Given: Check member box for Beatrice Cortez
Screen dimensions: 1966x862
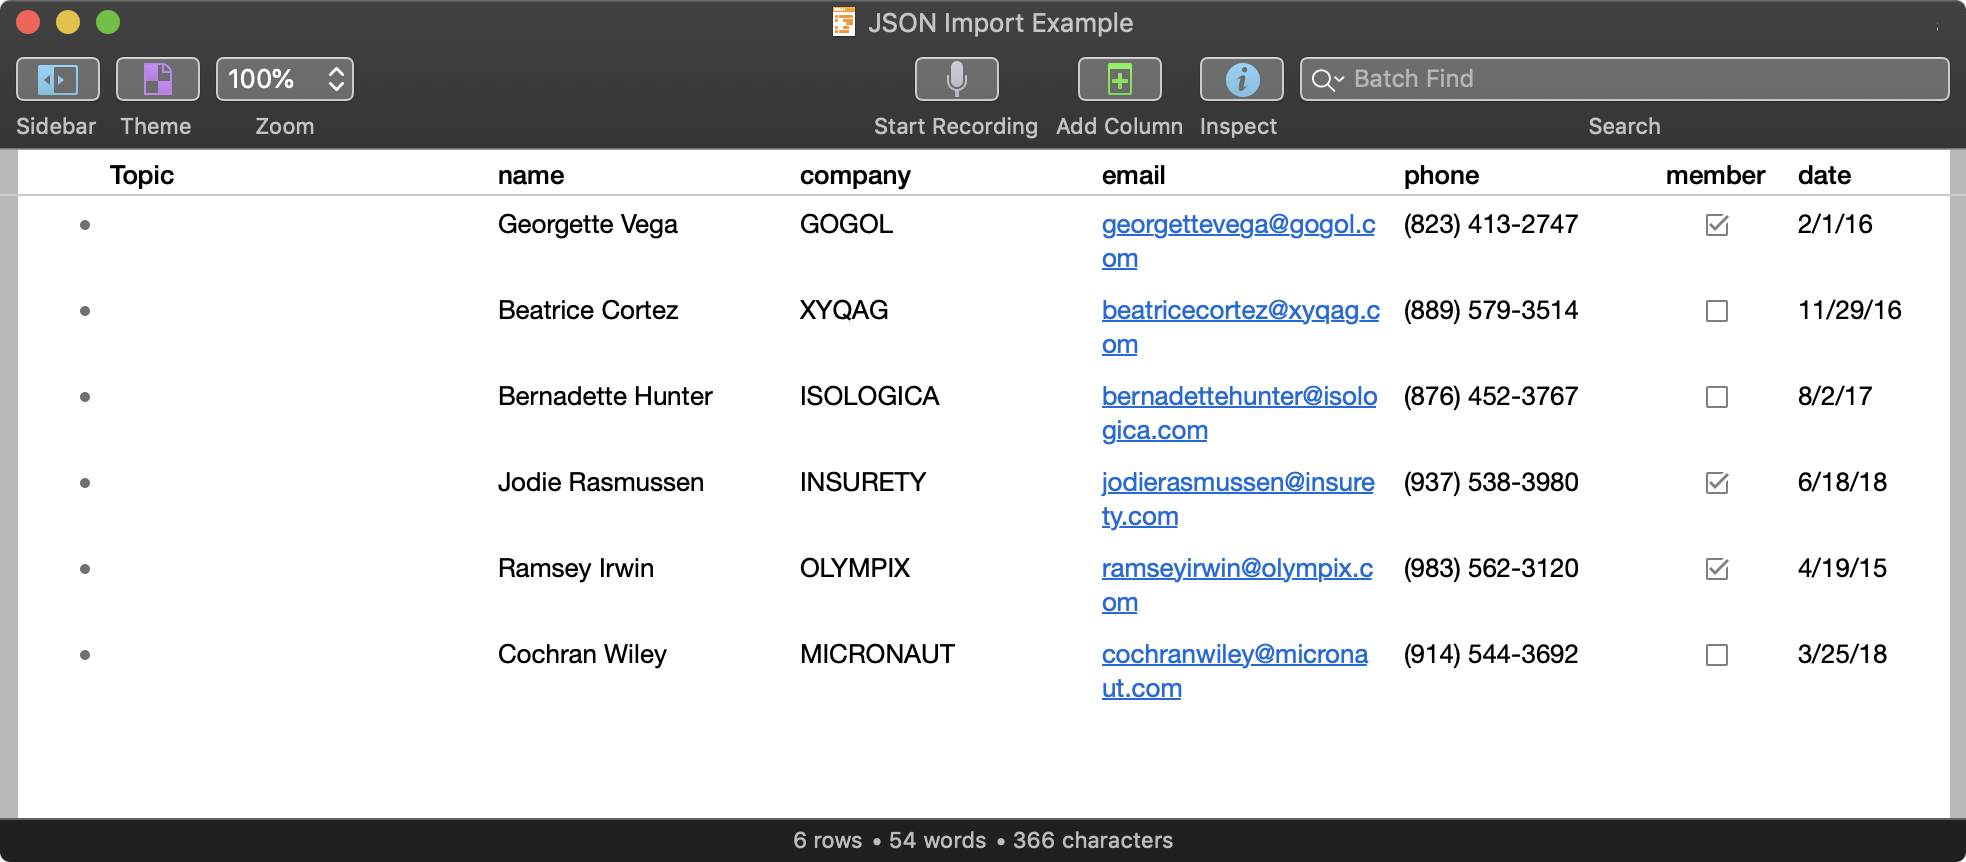Looking at the screenshot, I should [1716, 311].
